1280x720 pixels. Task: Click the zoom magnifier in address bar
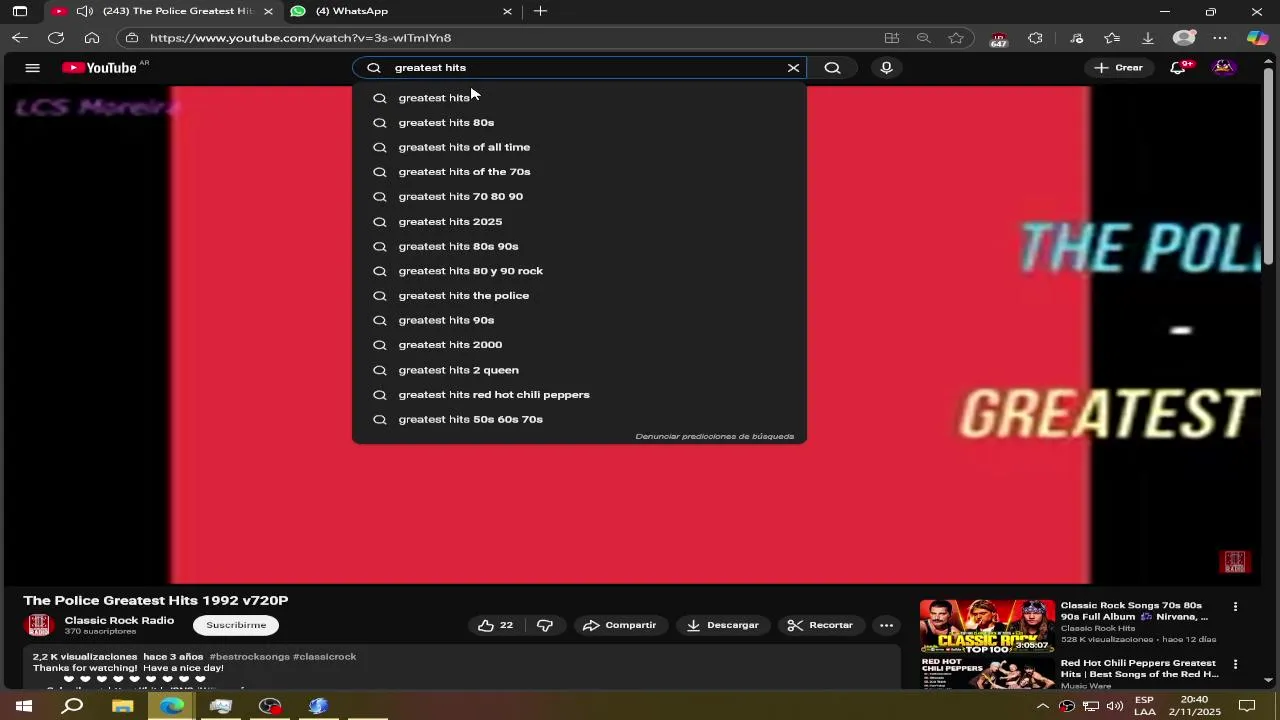pyautogui.click(x=924, y=38)
